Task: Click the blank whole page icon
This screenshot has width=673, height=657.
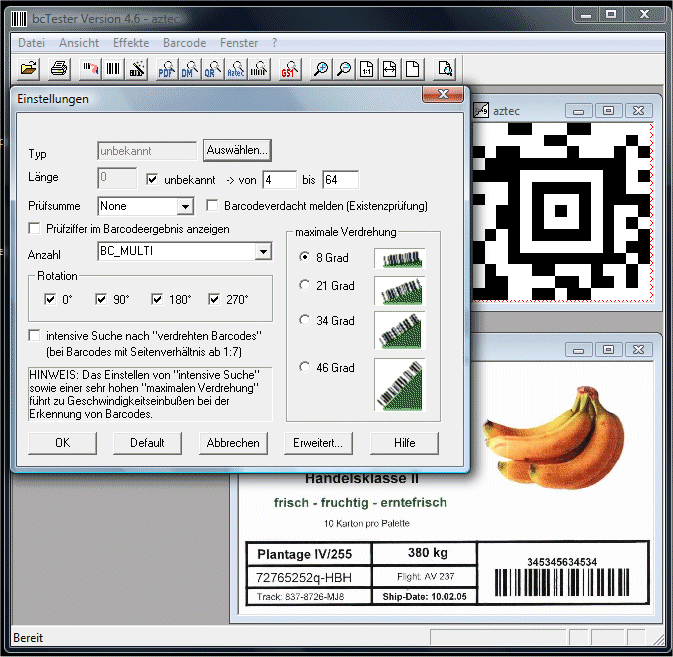Action: pos(413,69)
